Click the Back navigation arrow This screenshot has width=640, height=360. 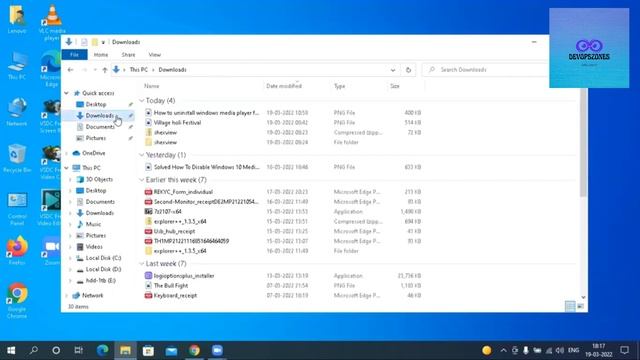(71, 70)
